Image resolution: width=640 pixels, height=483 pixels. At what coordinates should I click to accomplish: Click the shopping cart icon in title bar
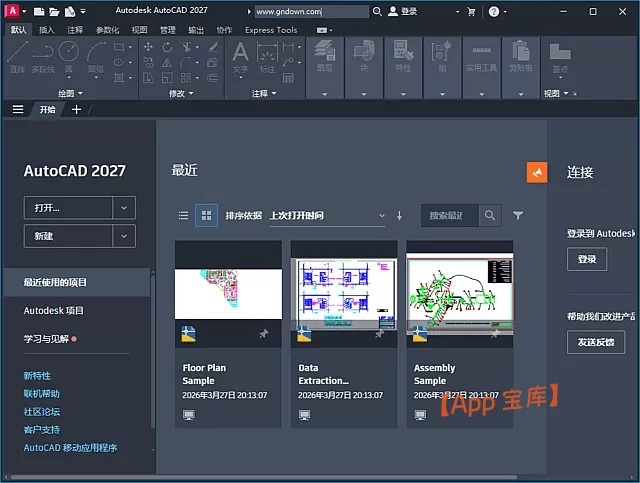[471, 12]
